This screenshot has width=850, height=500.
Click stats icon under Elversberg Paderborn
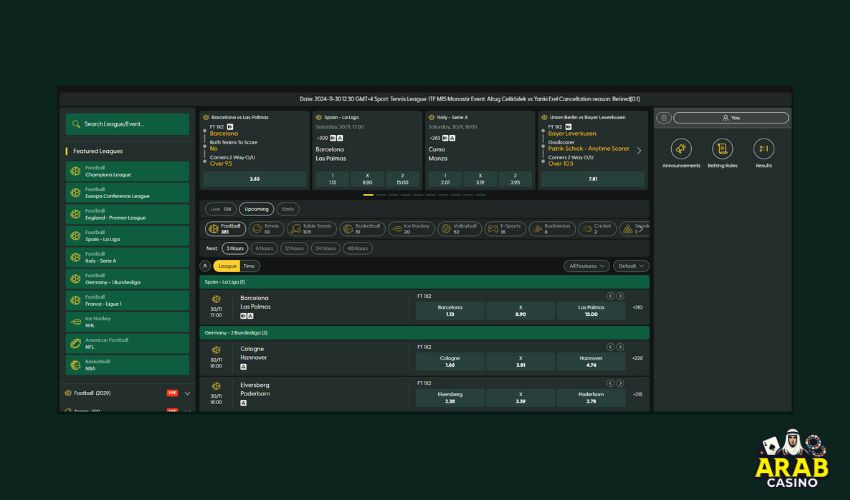[x=243, y=403]
